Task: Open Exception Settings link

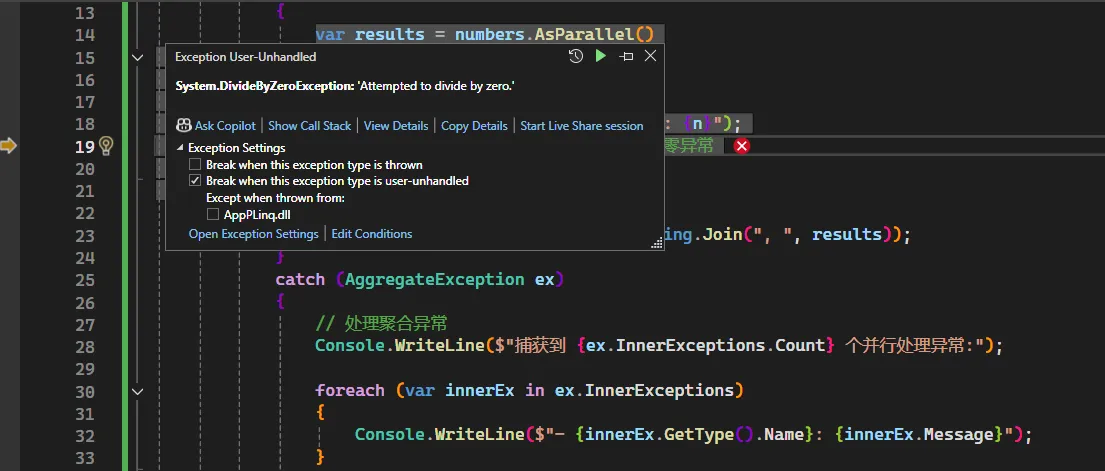Action: [x=253, y=234]
